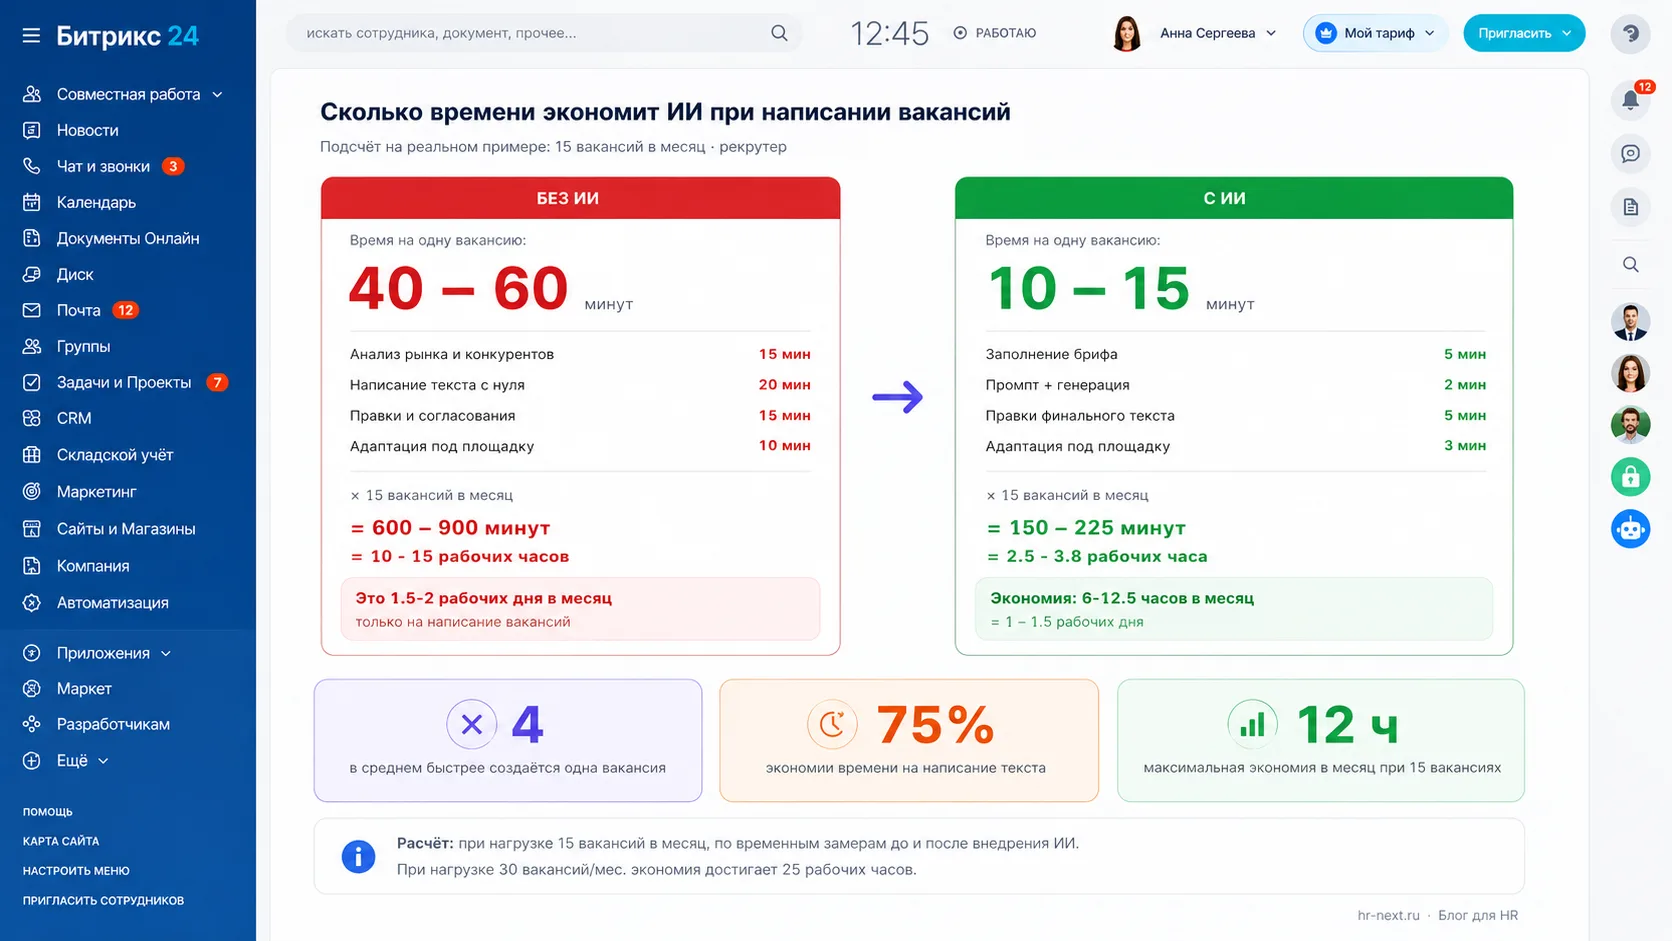The width and height of the screenshot is (1672, 941).
Task: Click the Календарь calendar icon
Action: (x=32, y=202)
